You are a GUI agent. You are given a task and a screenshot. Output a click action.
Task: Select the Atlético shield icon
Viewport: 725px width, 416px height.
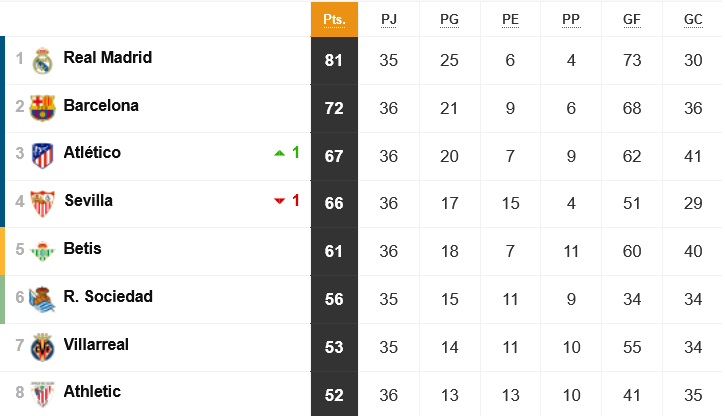pos(42,156)
